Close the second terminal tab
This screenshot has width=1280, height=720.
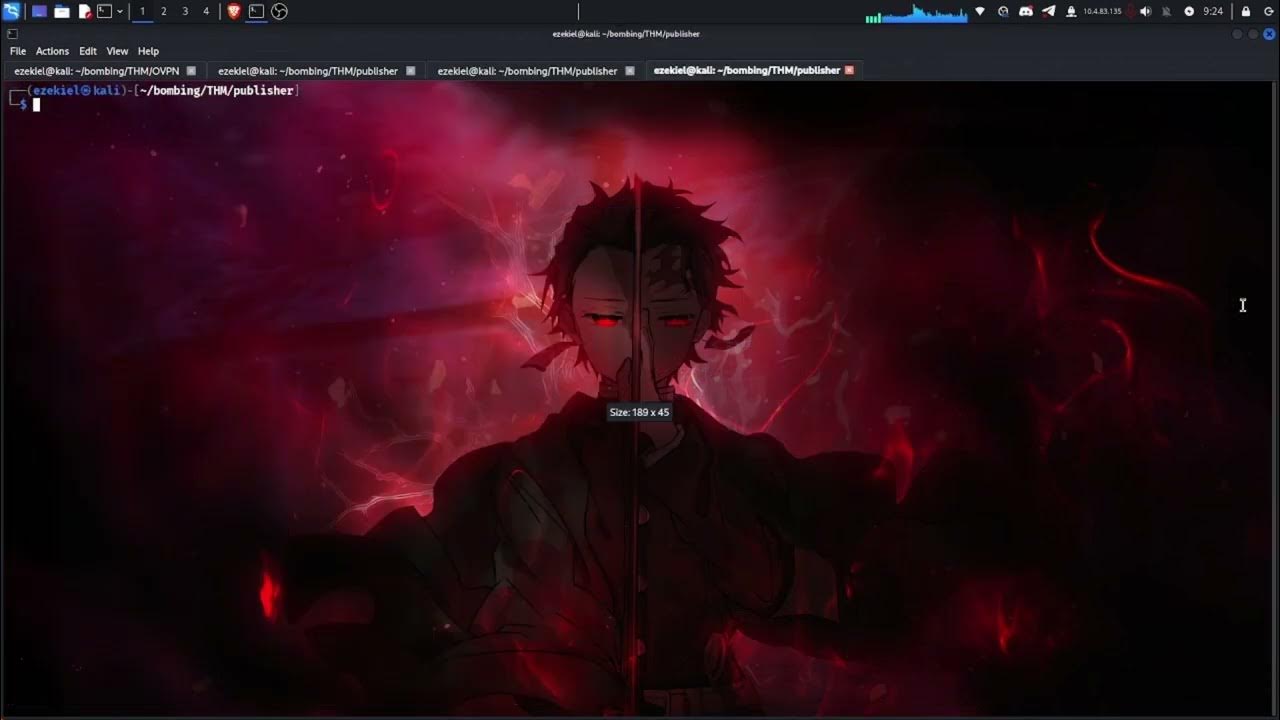pyautogui.click(x=410, y=71)
